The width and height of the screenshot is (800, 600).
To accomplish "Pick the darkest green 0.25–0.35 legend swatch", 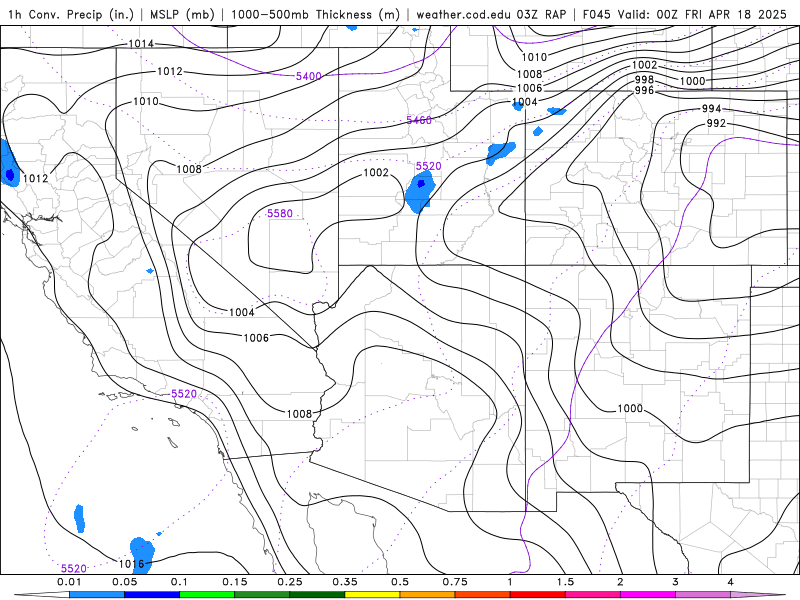I will click(317, 595).
